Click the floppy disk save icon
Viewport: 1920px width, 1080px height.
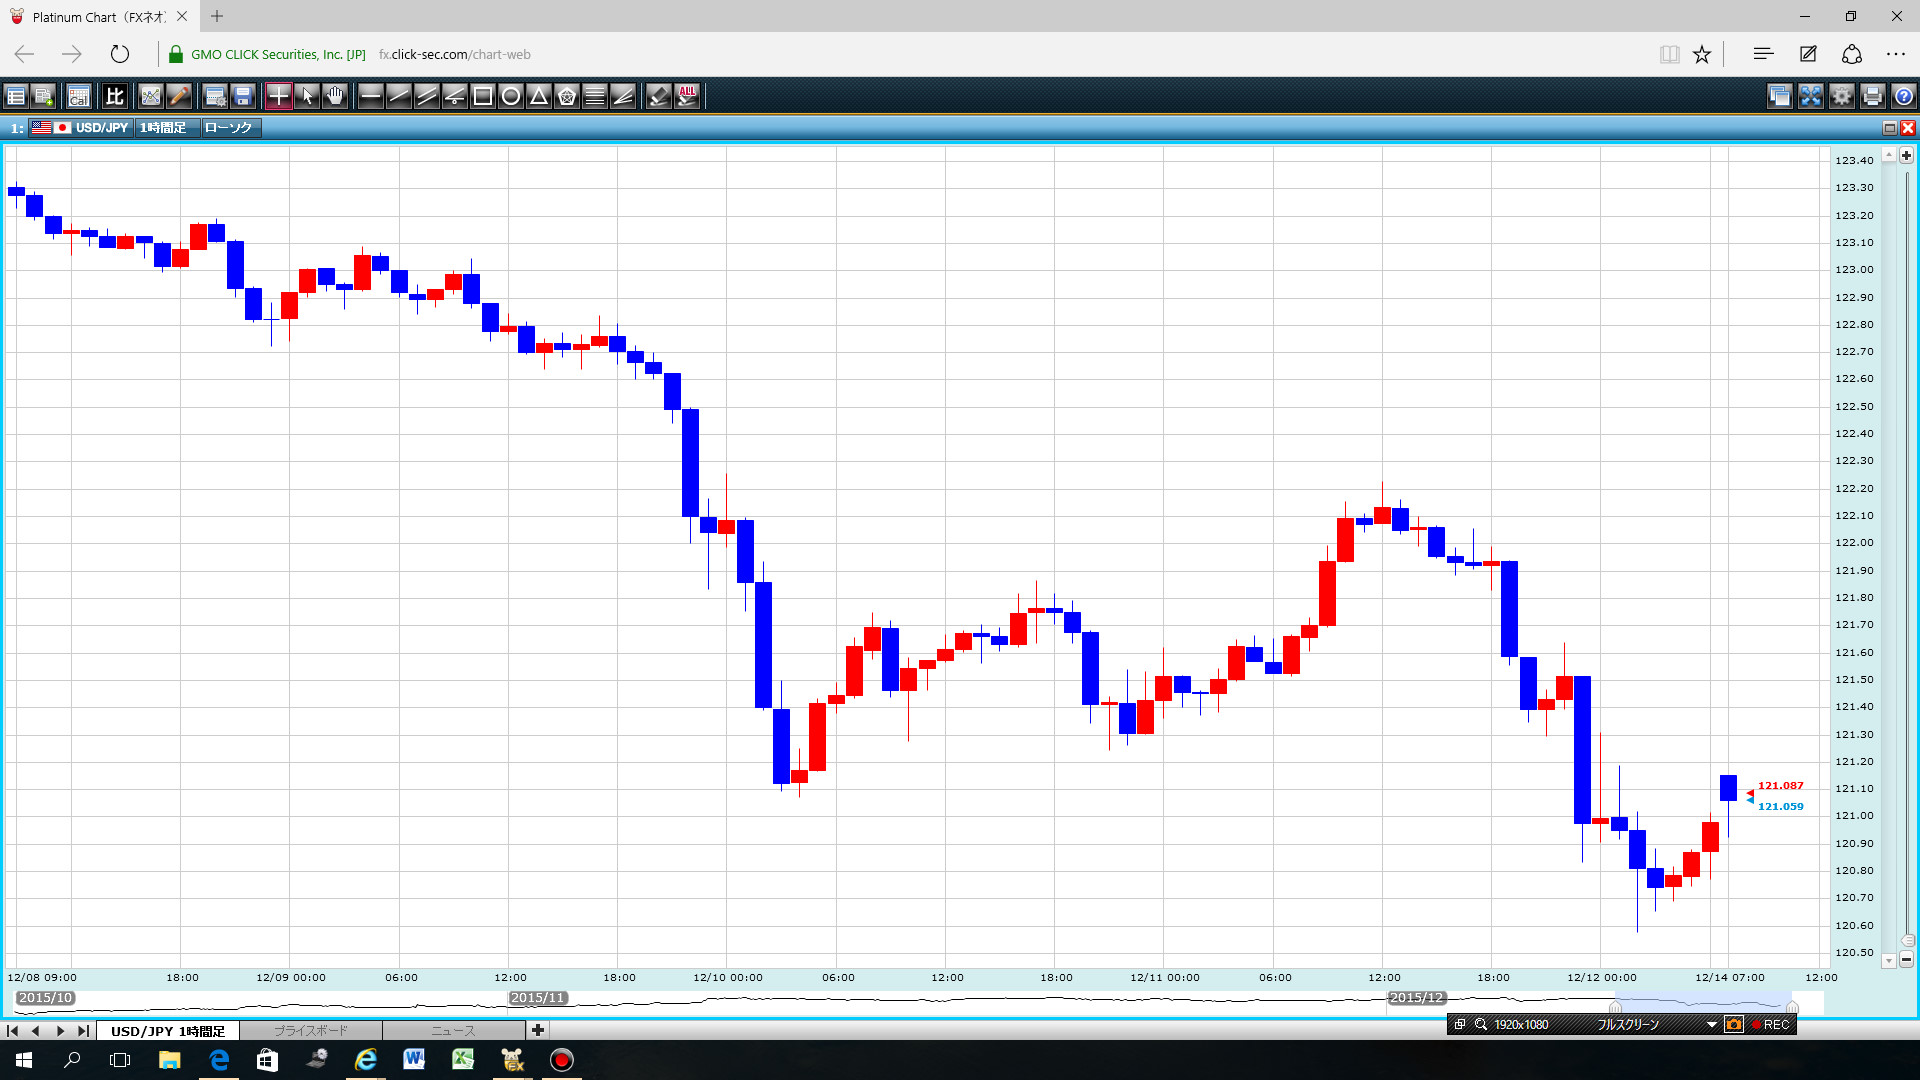(x=243, y=96)
